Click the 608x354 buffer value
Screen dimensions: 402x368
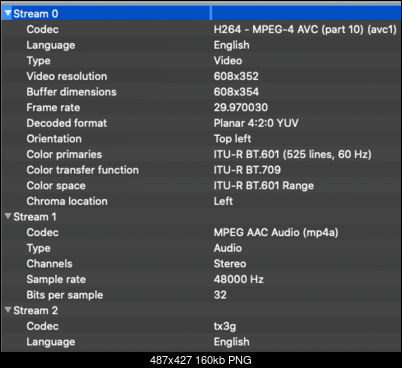pyautogui.click(x=236, y=92)
